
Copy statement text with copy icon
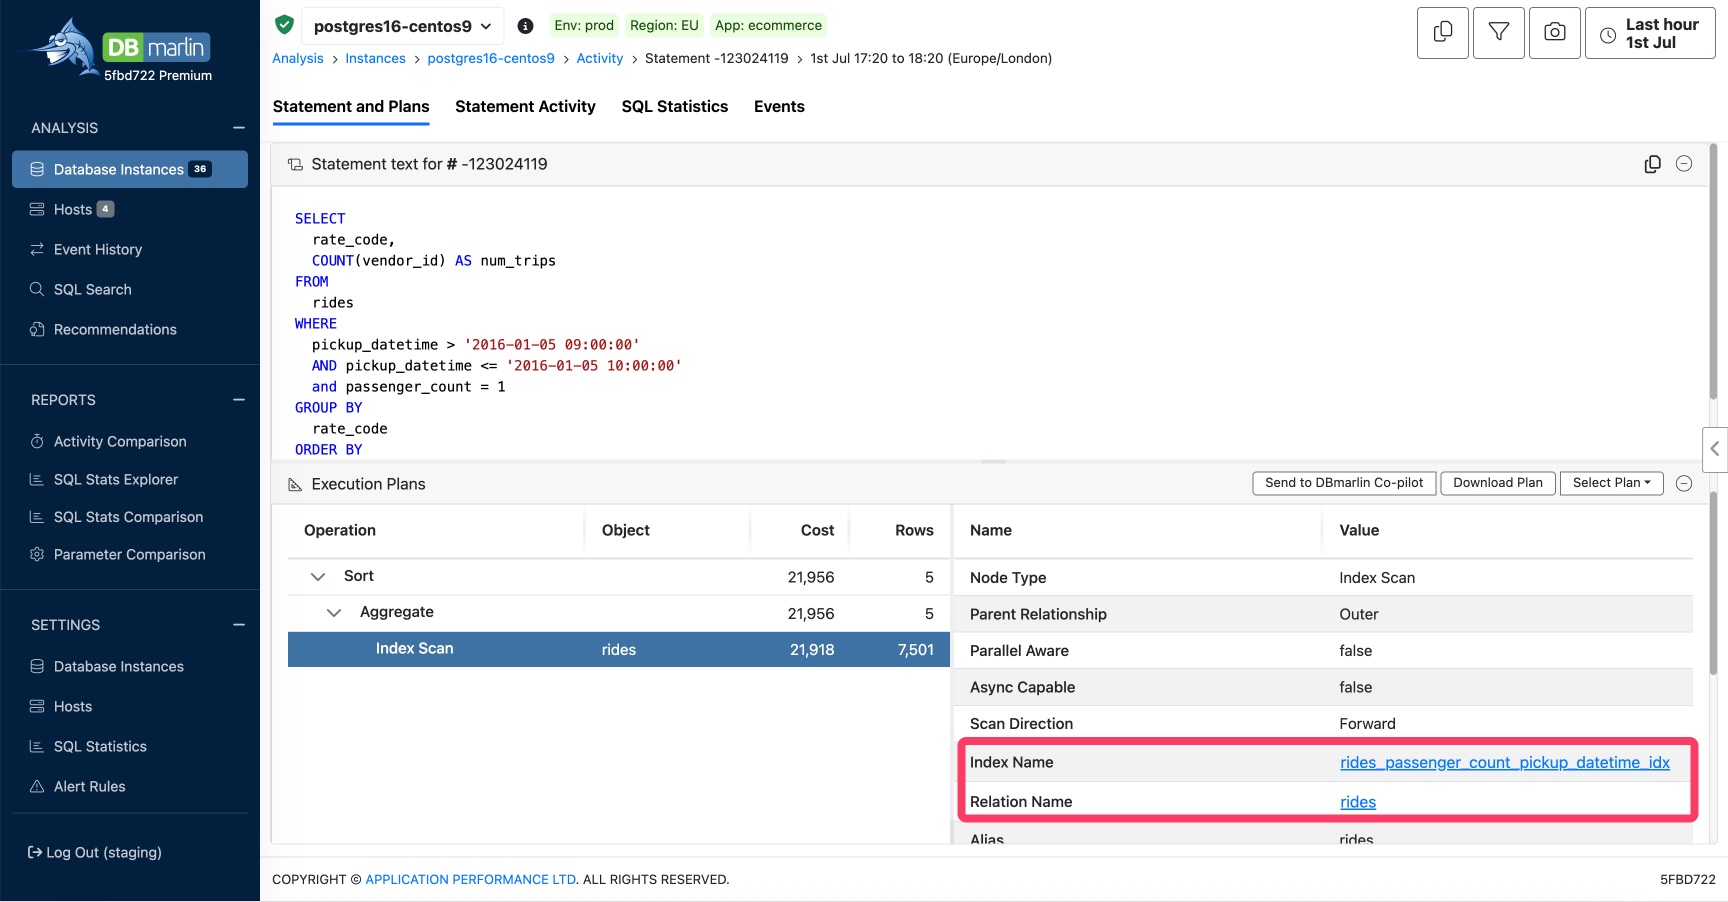click(x=1652, y=164)
